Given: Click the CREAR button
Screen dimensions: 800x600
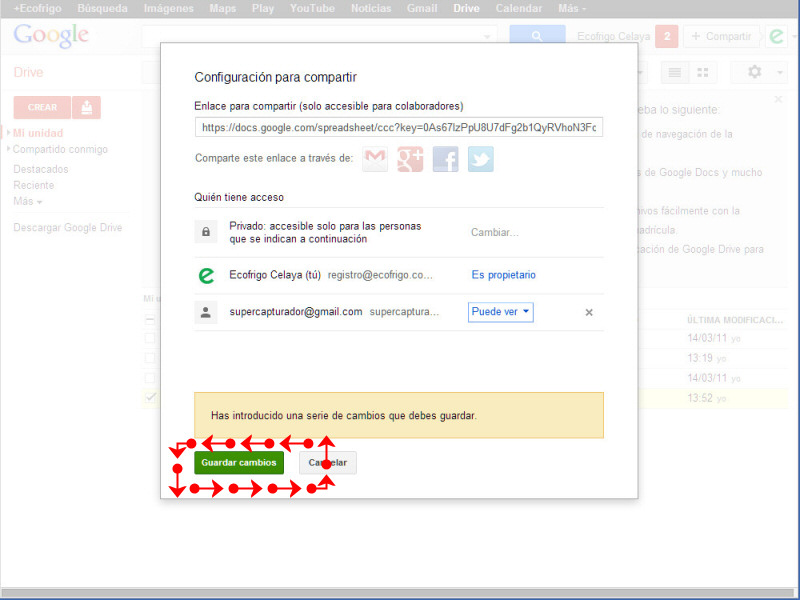Looking at the screenshot, I should click(42, 108).
